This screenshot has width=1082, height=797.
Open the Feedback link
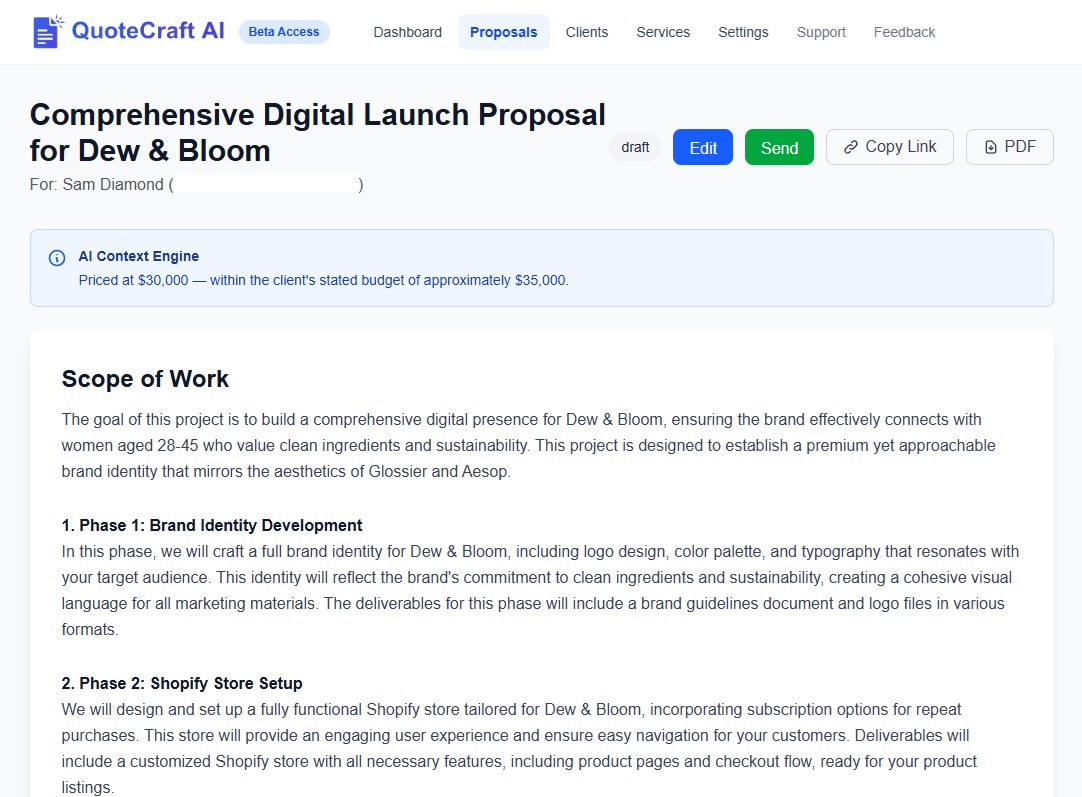point(904,32)
